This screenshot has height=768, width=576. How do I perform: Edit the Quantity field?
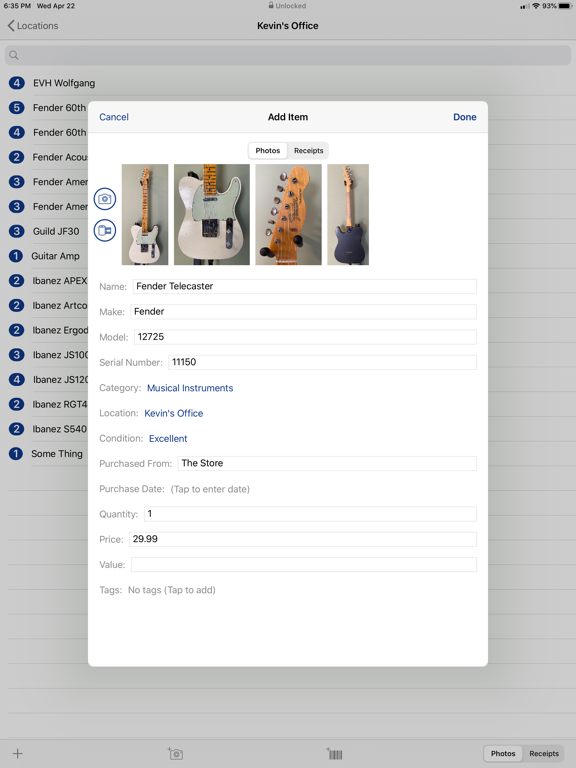pyautogui.click(x=311, y=514)
